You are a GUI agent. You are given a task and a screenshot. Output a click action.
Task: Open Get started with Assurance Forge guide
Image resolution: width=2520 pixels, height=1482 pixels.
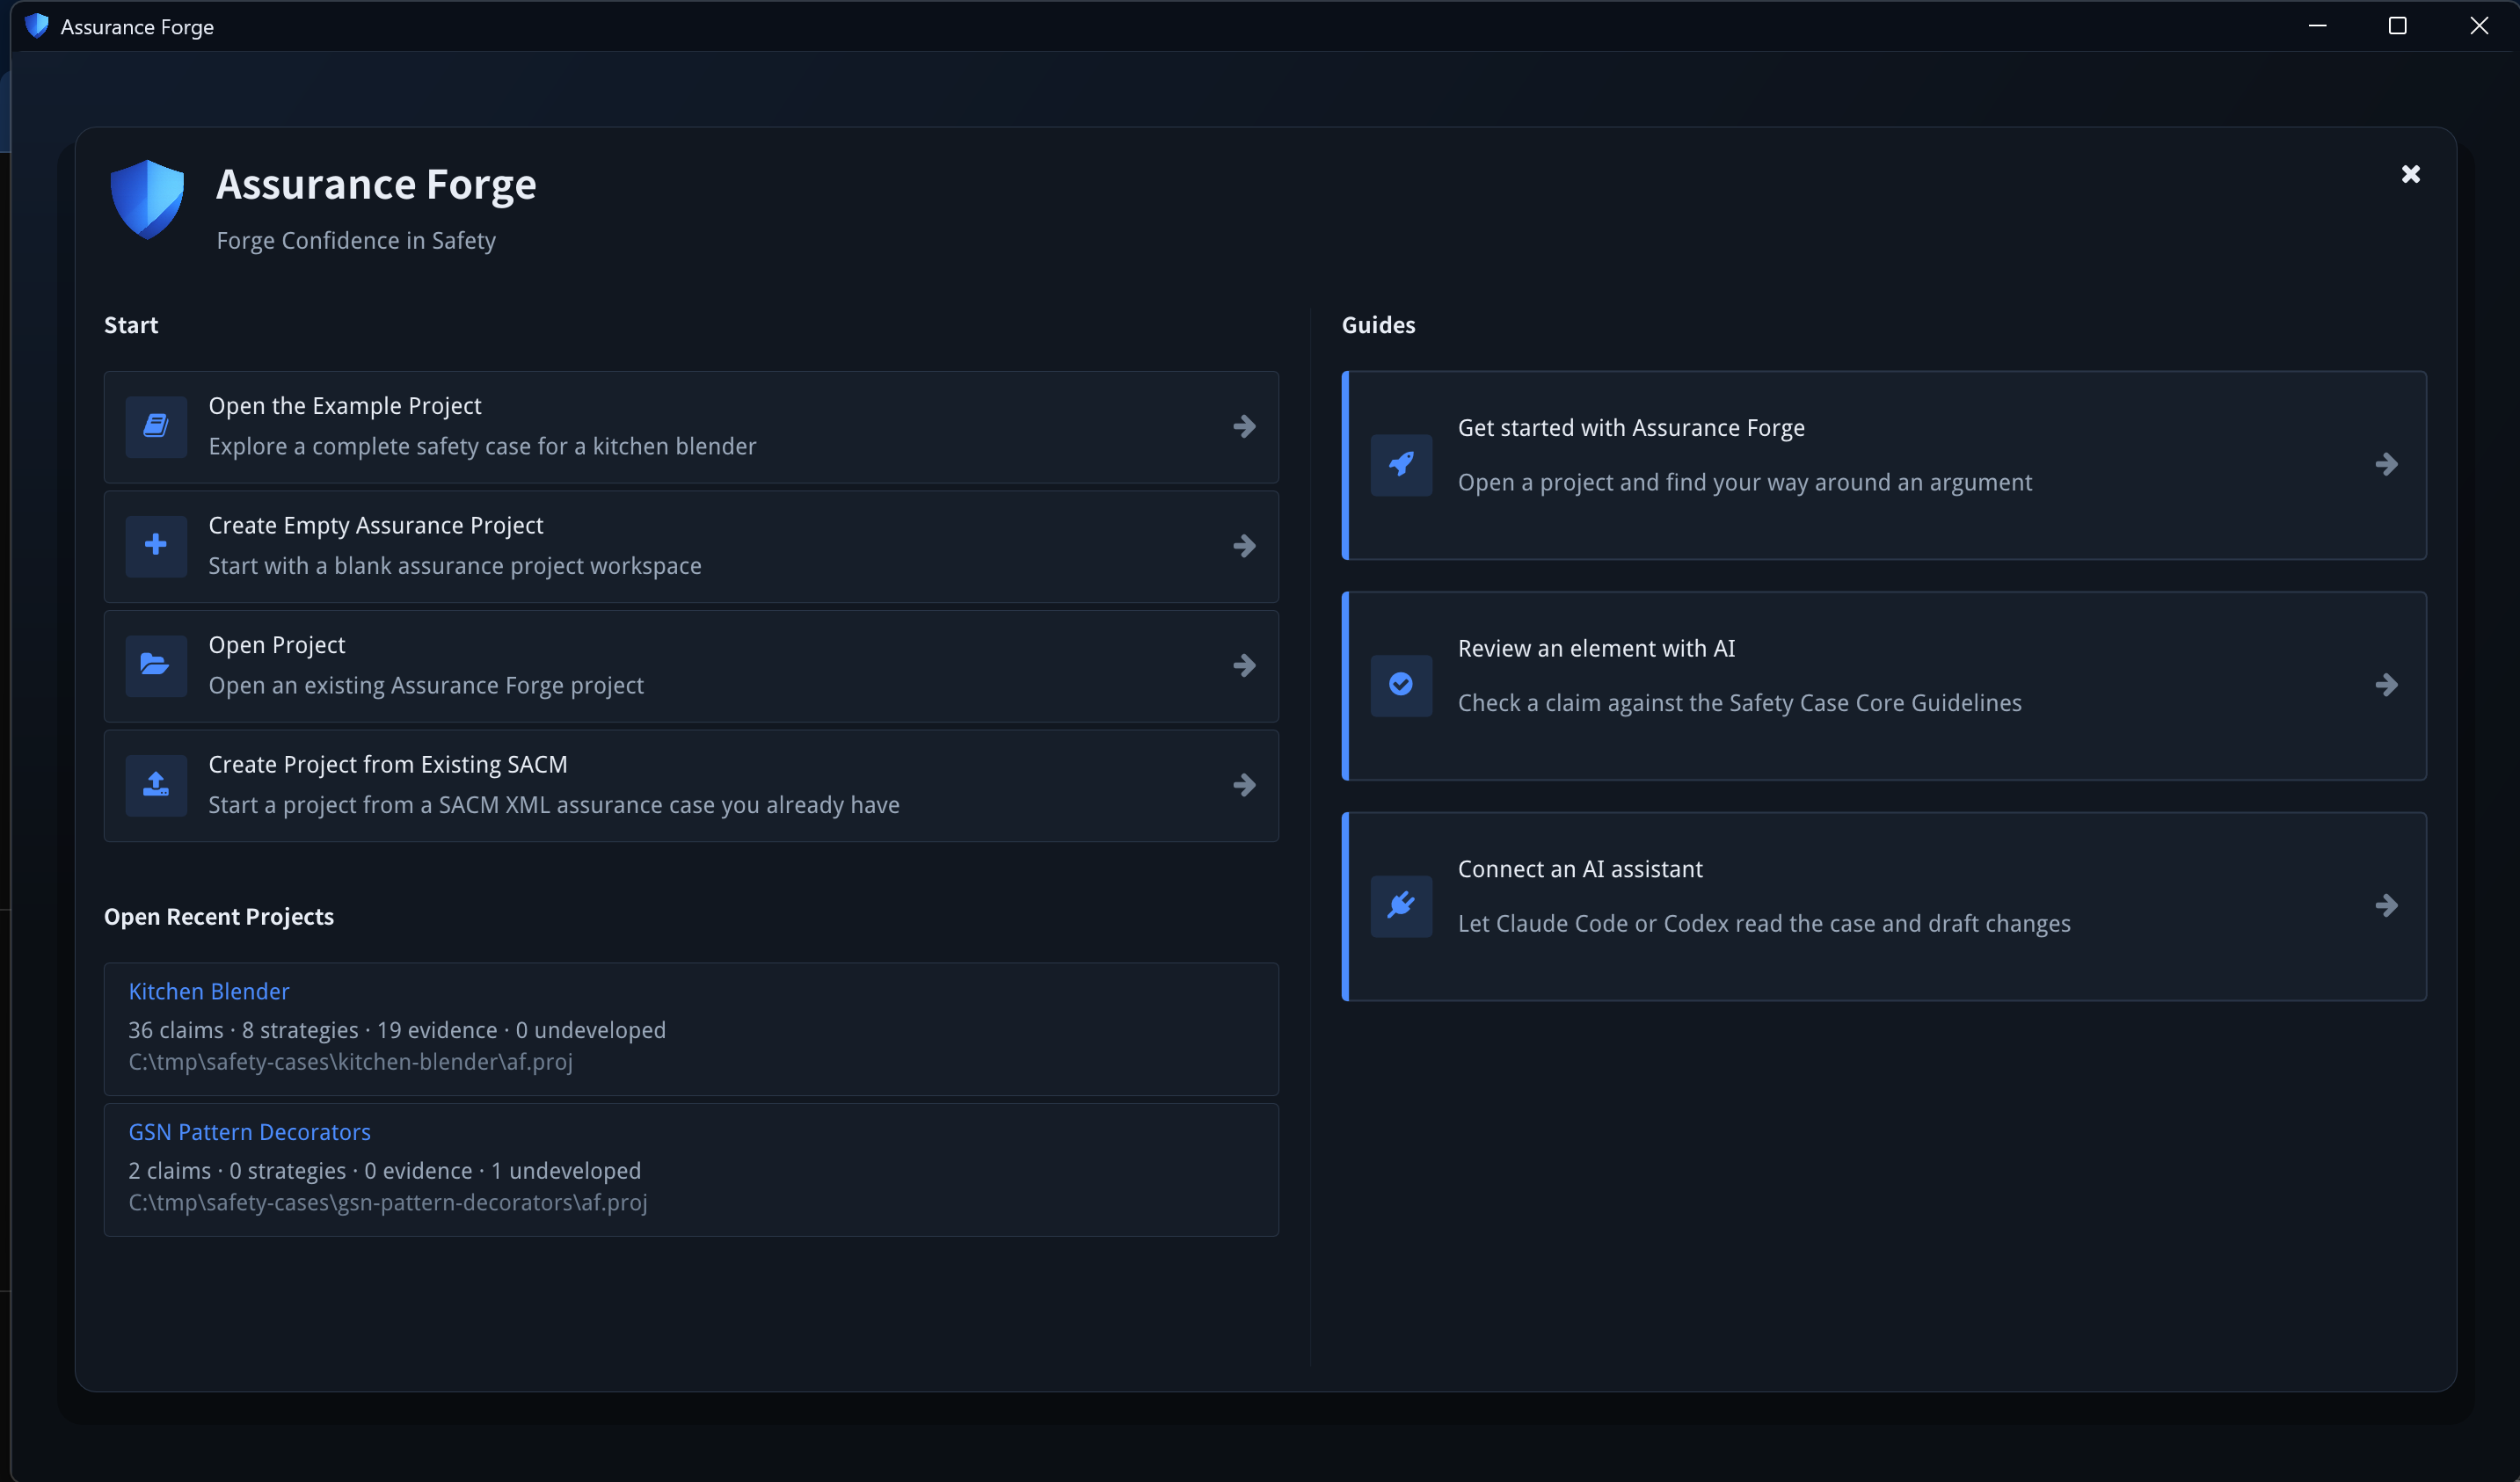[x=1884, y=465]
